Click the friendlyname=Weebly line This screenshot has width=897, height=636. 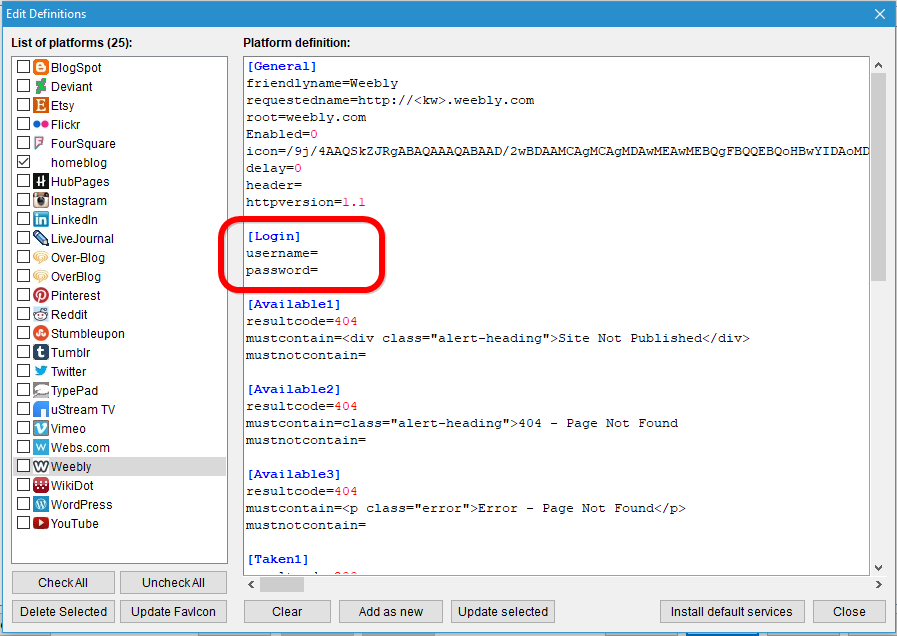click(322, 84)
